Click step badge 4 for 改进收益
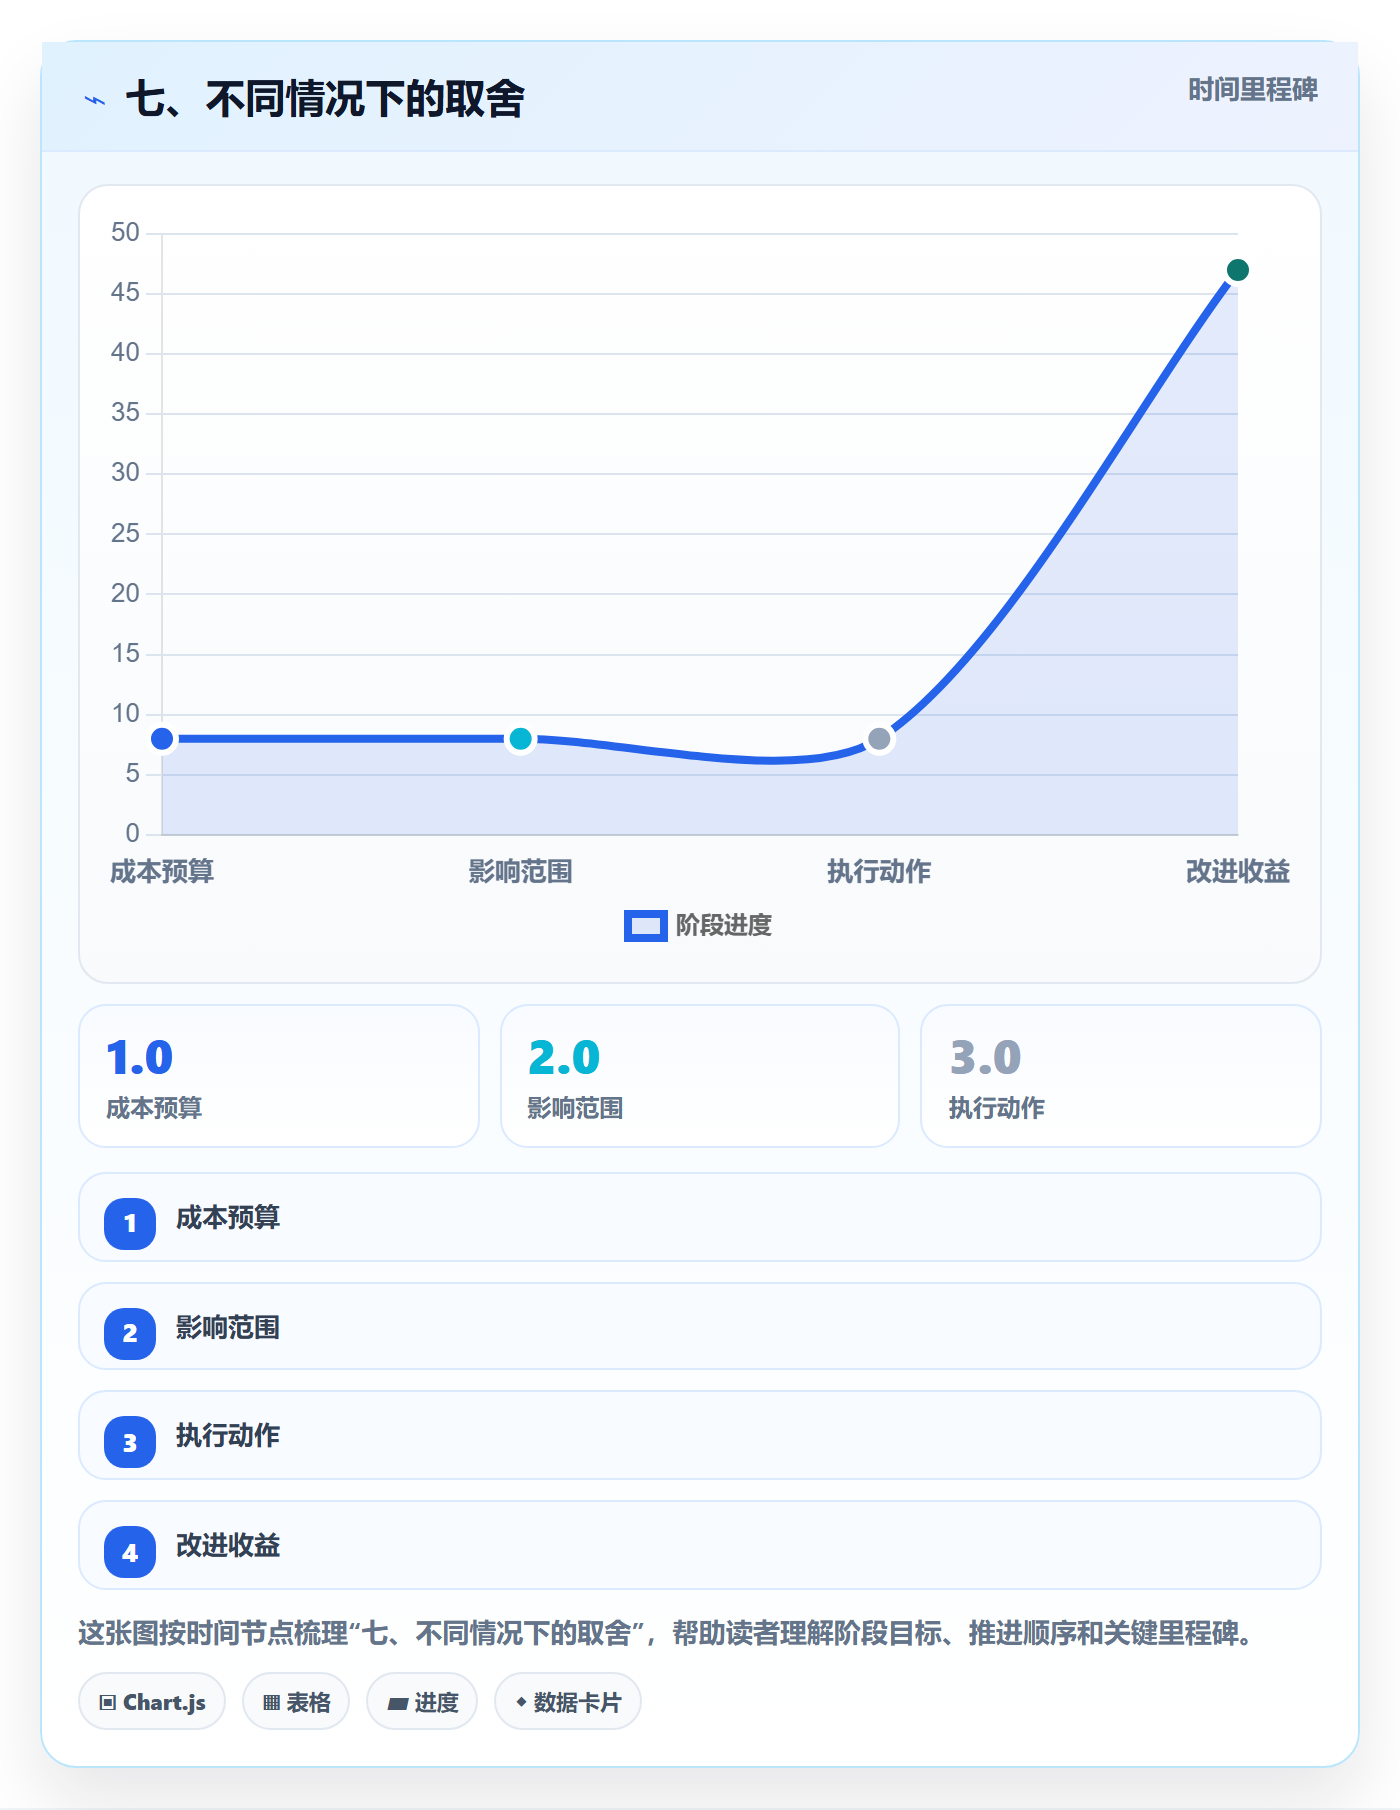This screenshot has height=1810, width=1400. click(x=130, y=1553)
